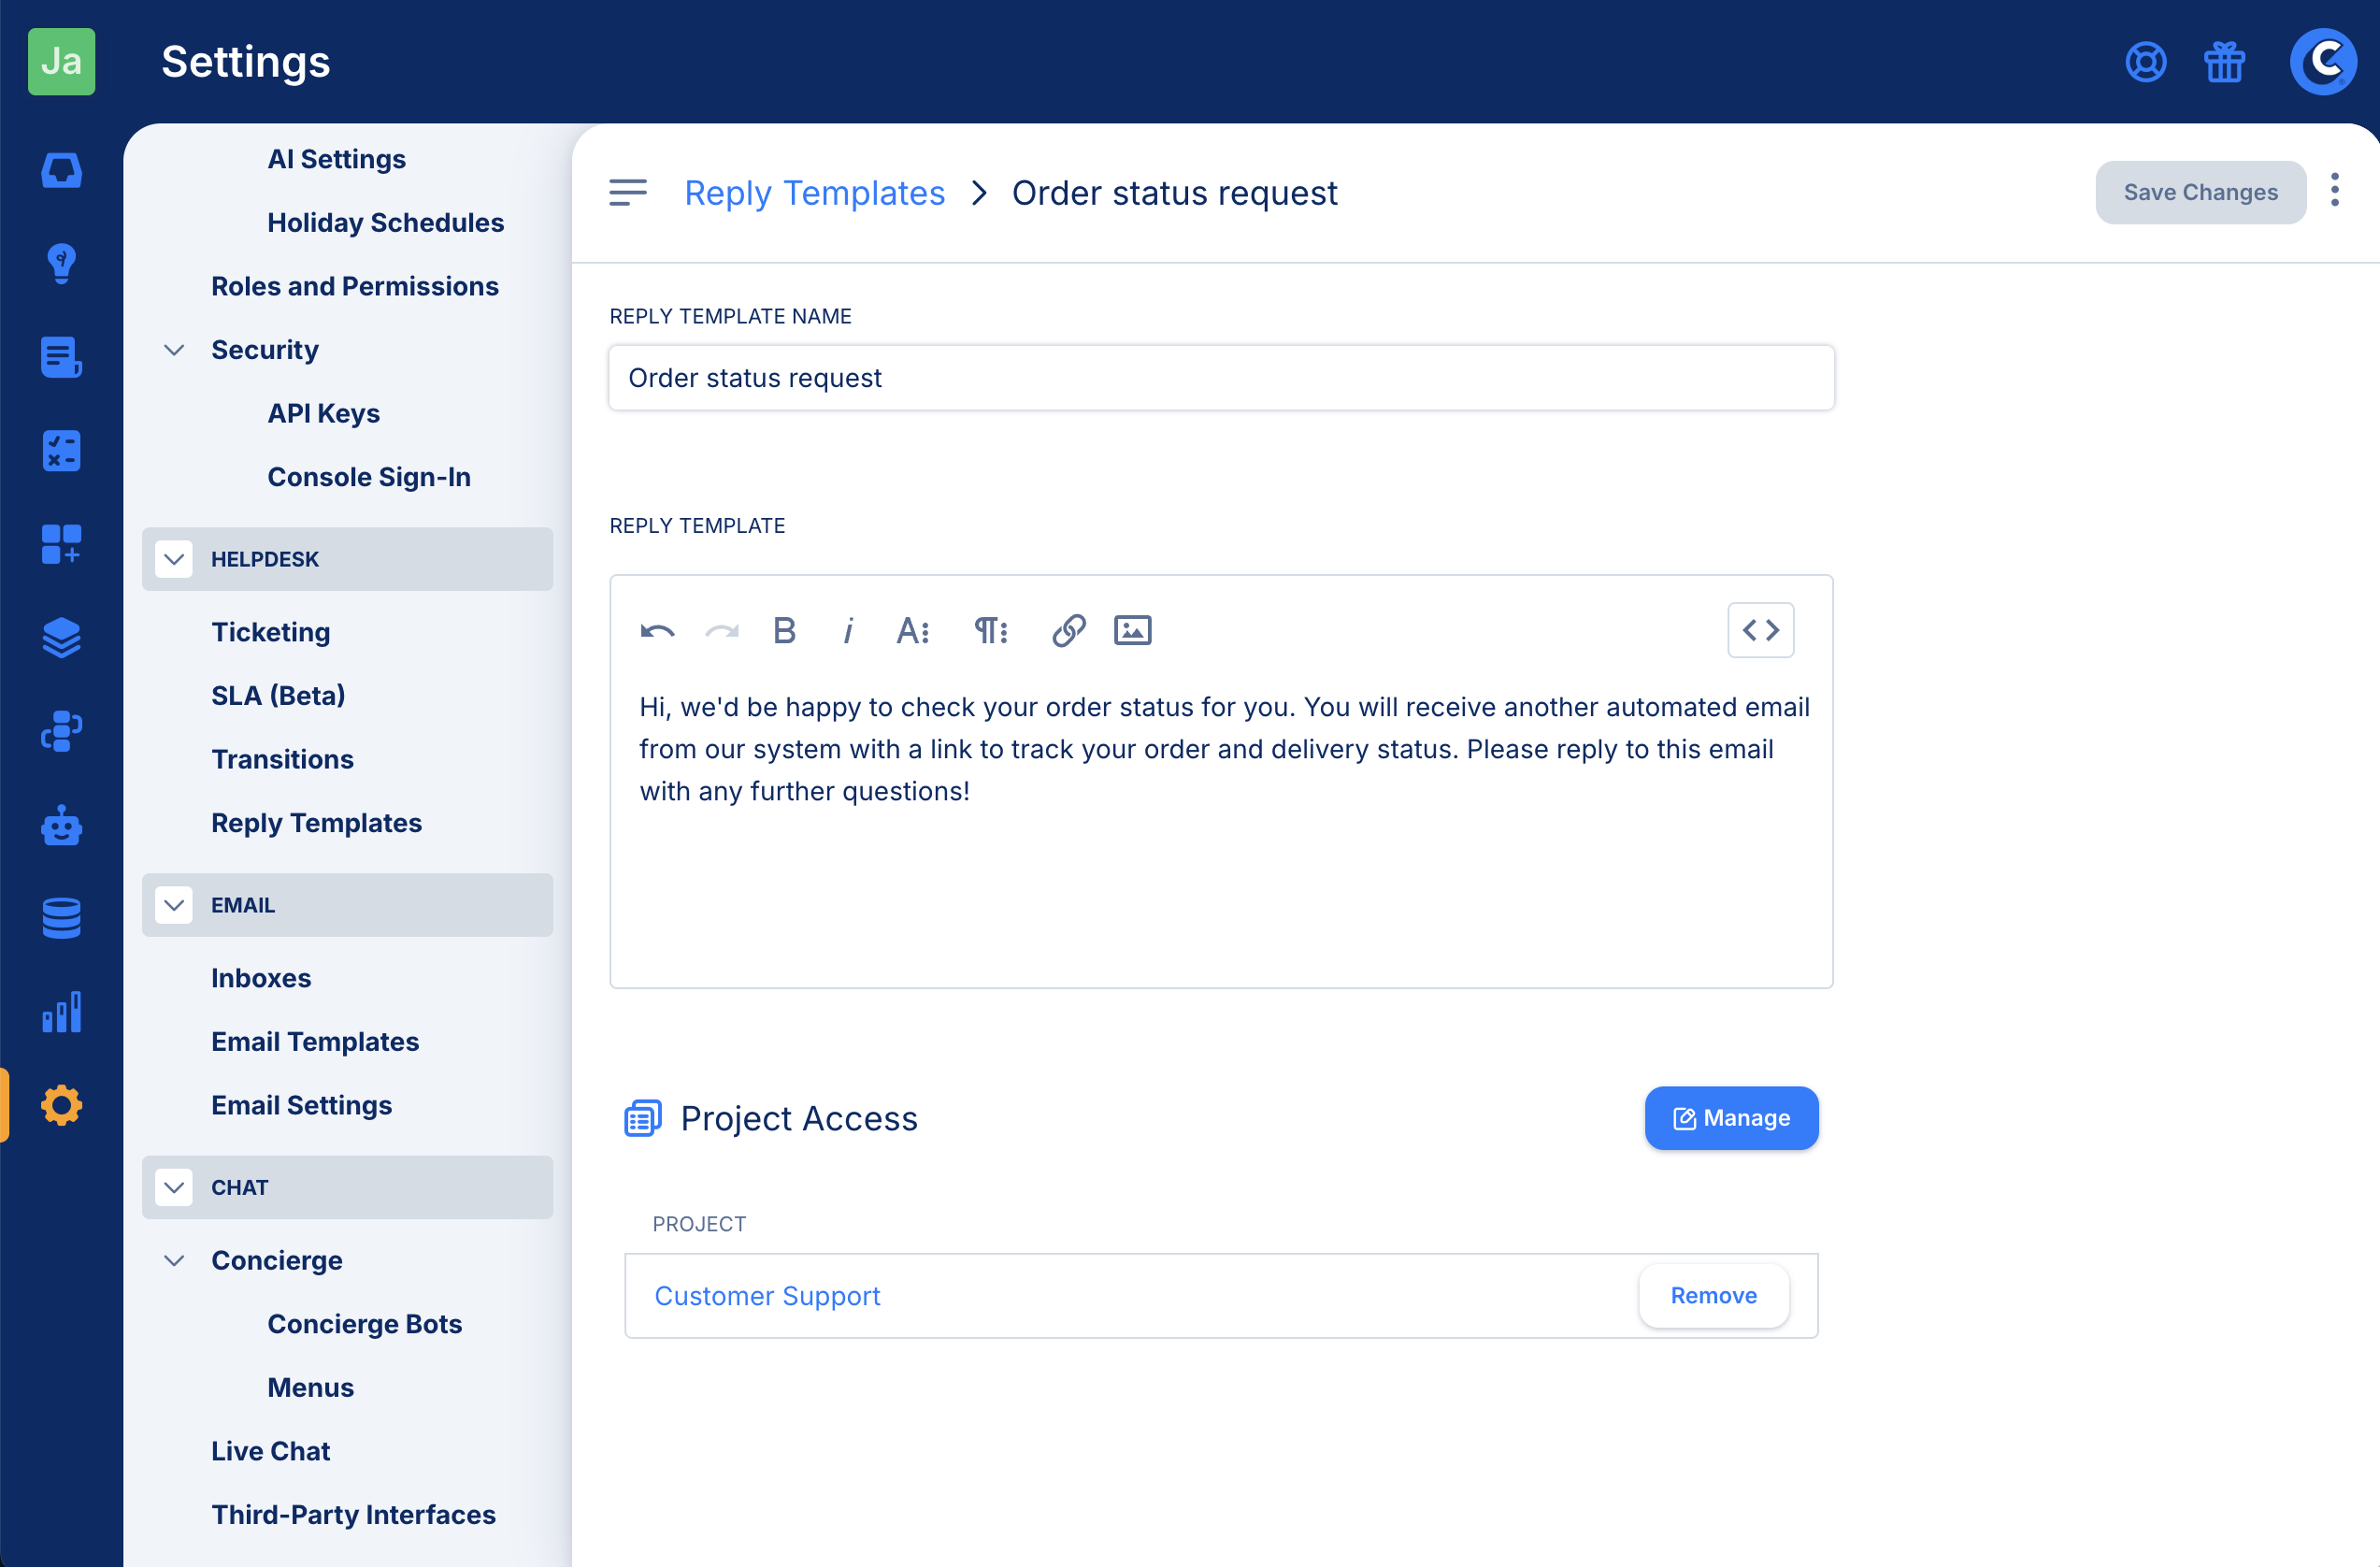Collapse the EMAIL section
2380x1567 pixels.
click(174, 905)
